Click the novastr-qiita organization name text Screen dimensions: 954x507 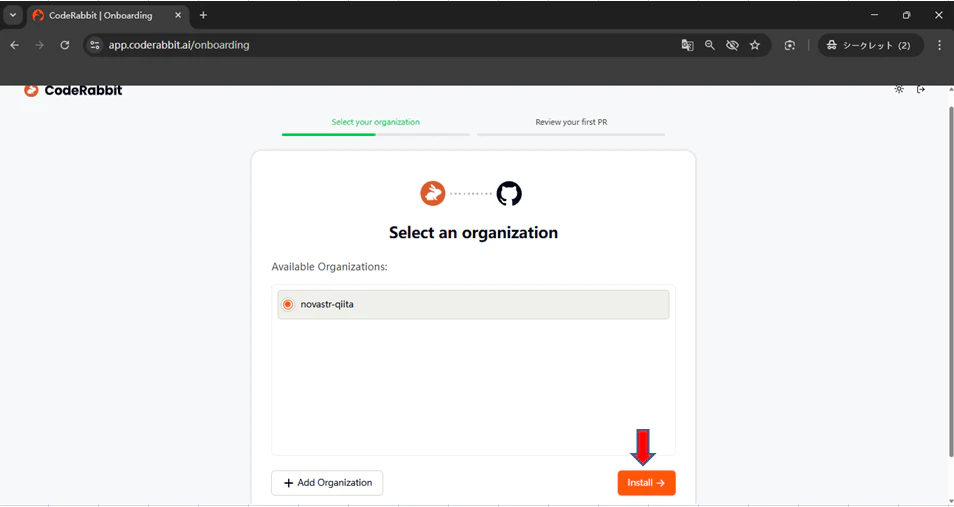coord(327,304)
